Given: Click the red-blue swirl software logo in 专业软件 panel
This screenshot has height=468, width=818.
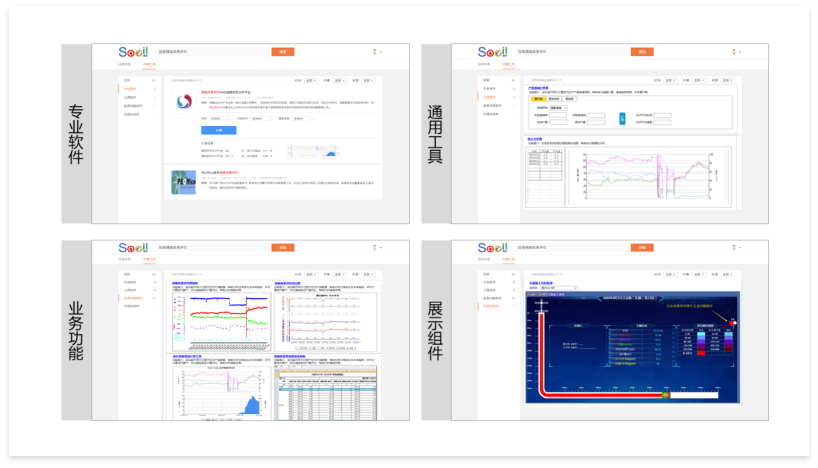Looking at the screenshot, I should click(184, 102).
